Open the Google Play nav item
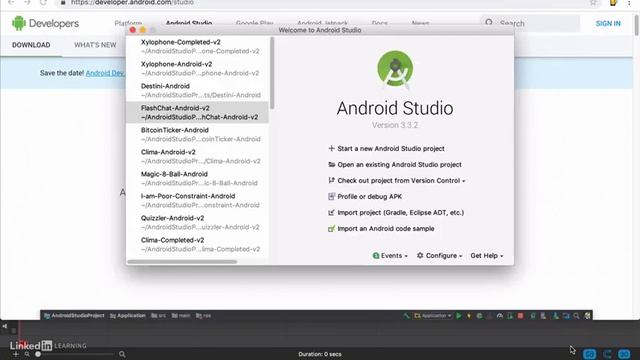This screenshot has width=640, height=360. (255, 23)
